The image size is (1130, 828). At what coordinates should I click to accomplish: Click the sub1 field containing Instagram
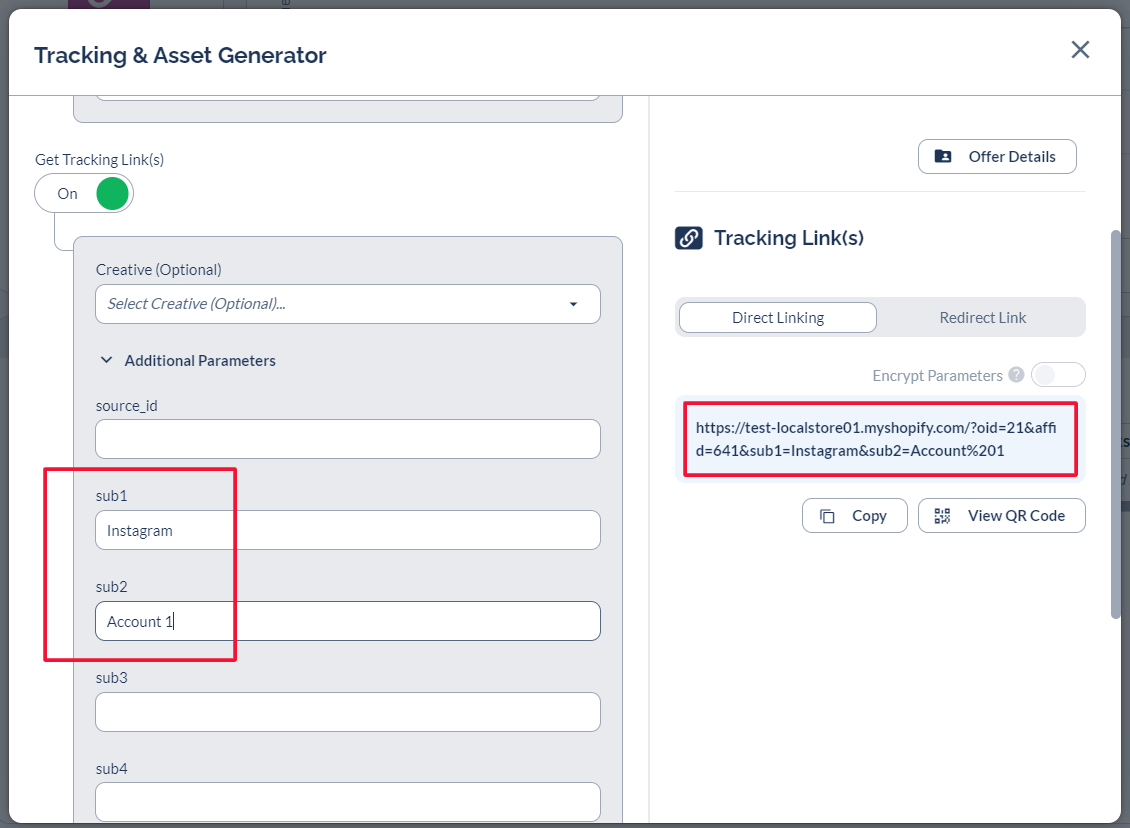348,531
